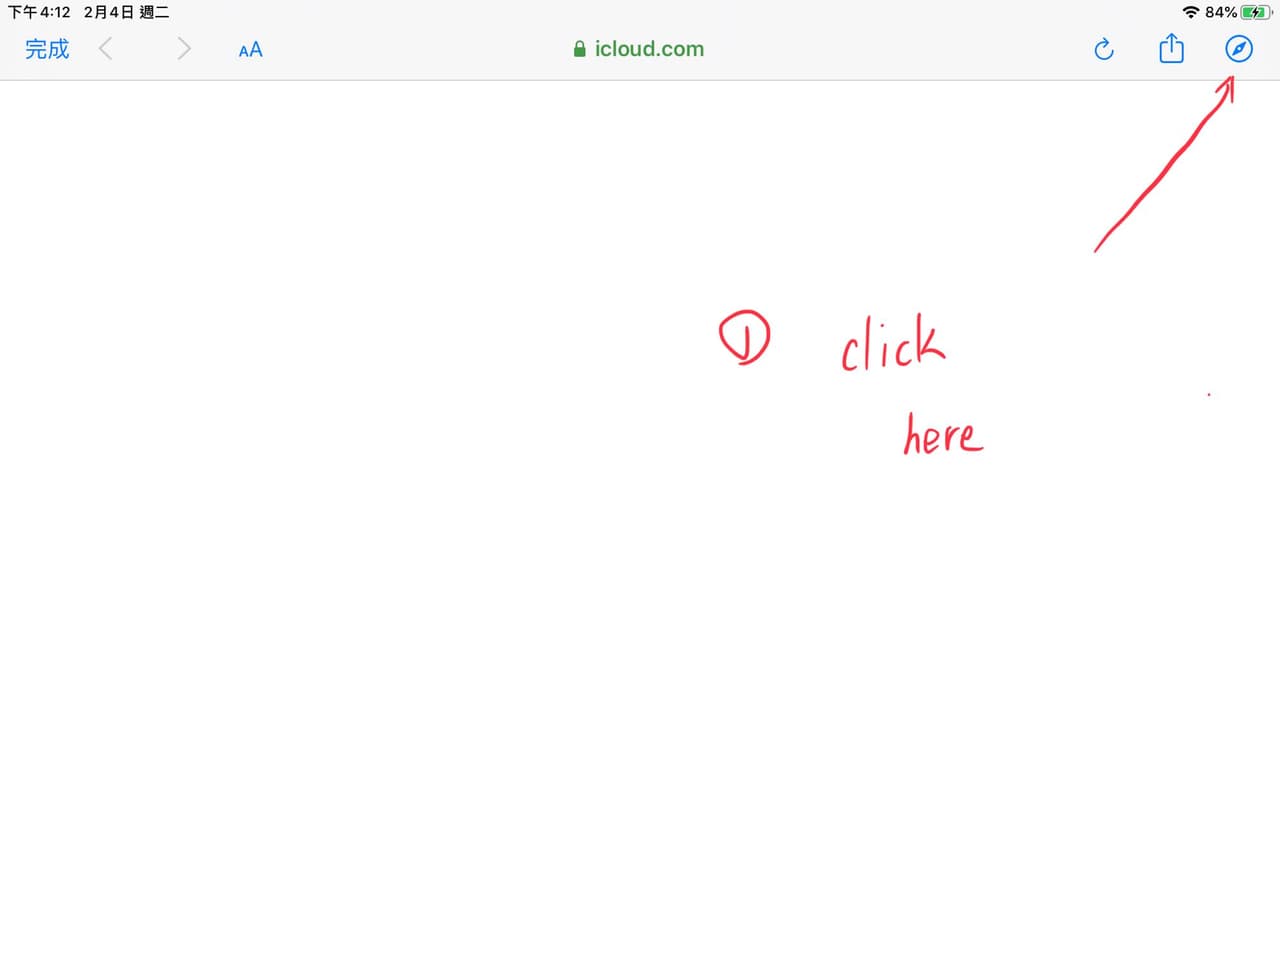
Task: Go back with the left chevron
Action: coord(106,49)
